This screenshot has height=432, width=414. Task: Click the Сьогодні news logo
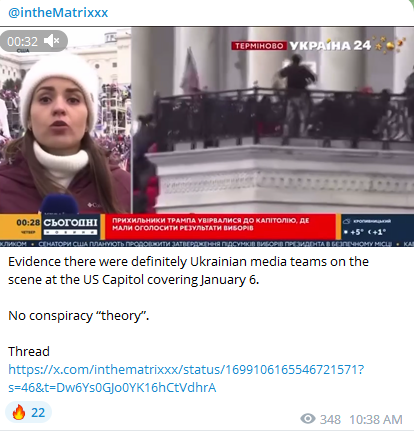point(70,226)
